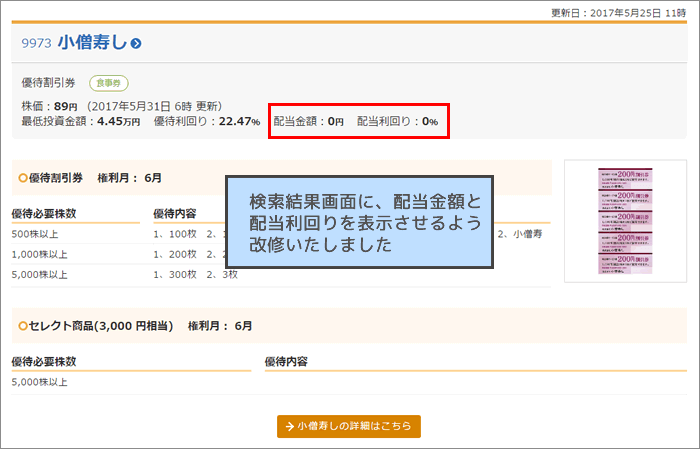
Task: Click the 最低投資金額：4.45万円 value
Action: tap(81, 121)
